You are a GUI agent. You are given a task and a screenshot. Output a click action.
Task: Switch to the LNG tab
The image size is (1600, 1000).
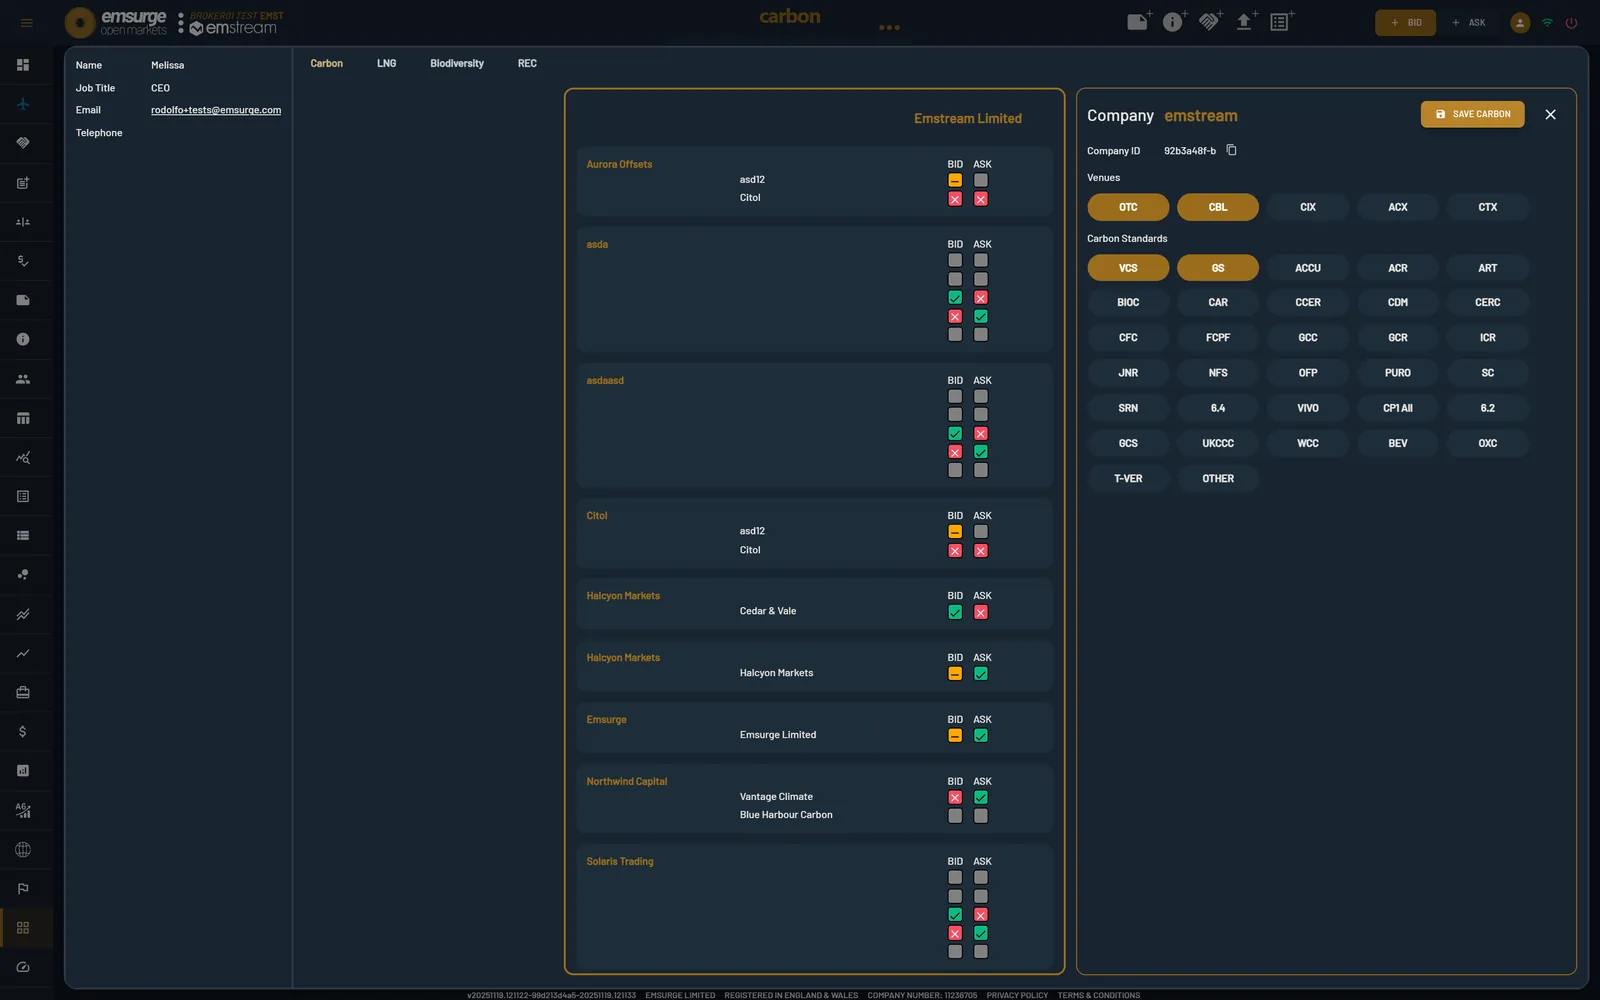387,63
